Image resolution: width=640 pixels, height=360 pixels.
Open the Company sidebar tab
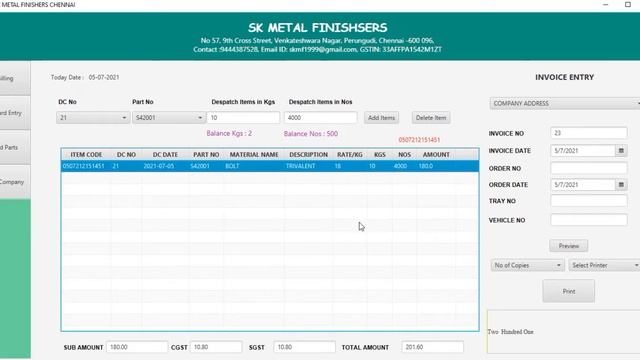[x=15, y=182]
